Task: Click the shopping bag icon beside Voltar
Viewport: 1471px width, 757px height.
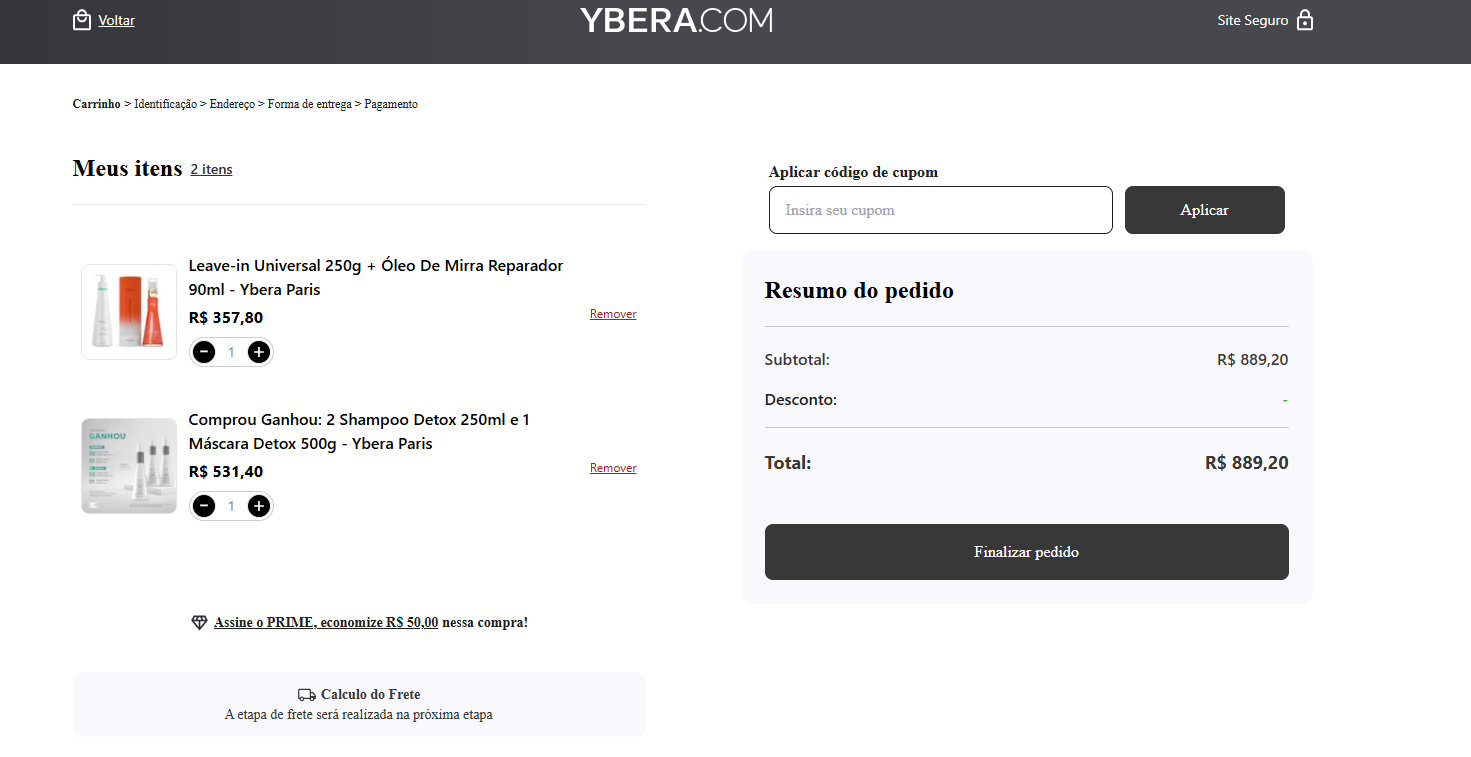Action: coord(82,20)
